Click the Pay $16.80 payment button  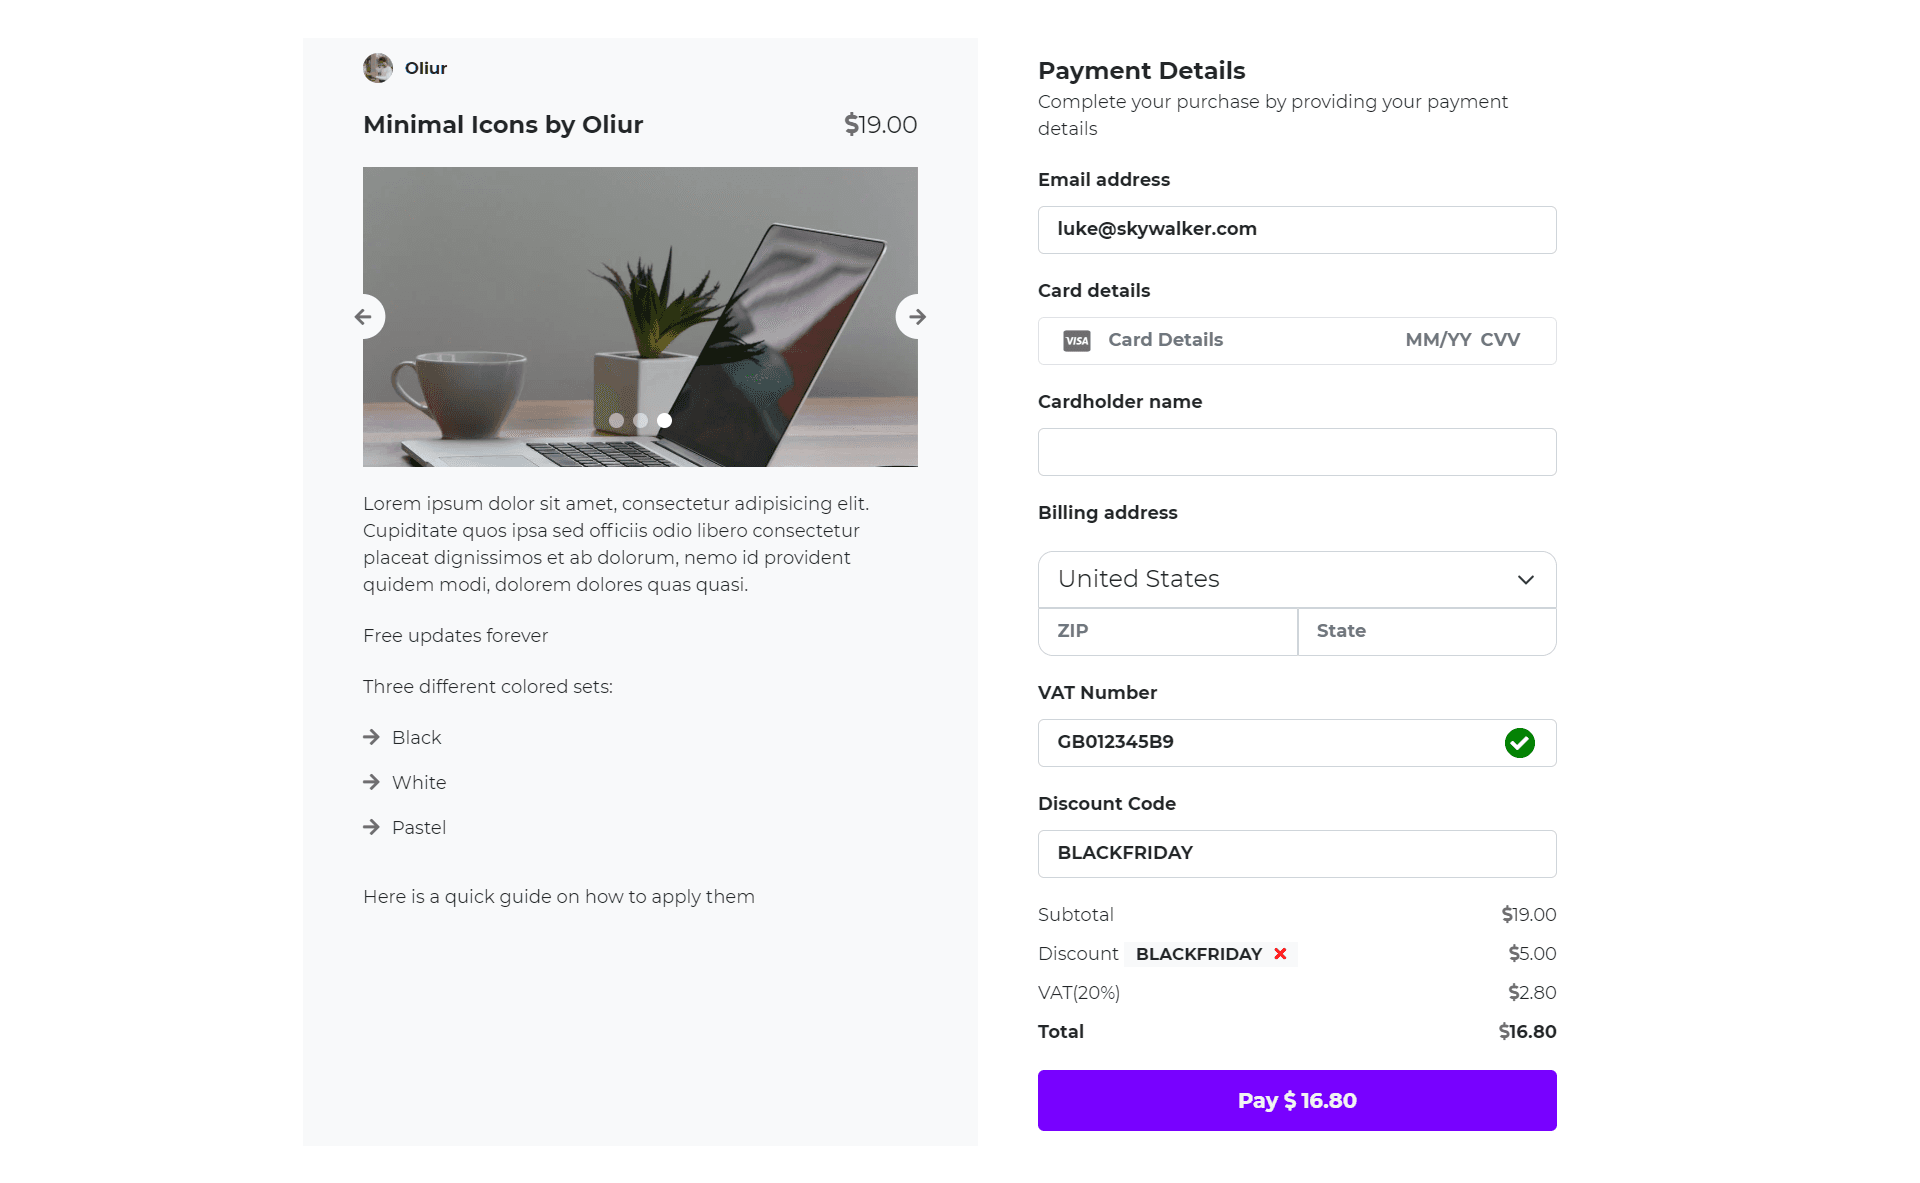(1296, 1099)
